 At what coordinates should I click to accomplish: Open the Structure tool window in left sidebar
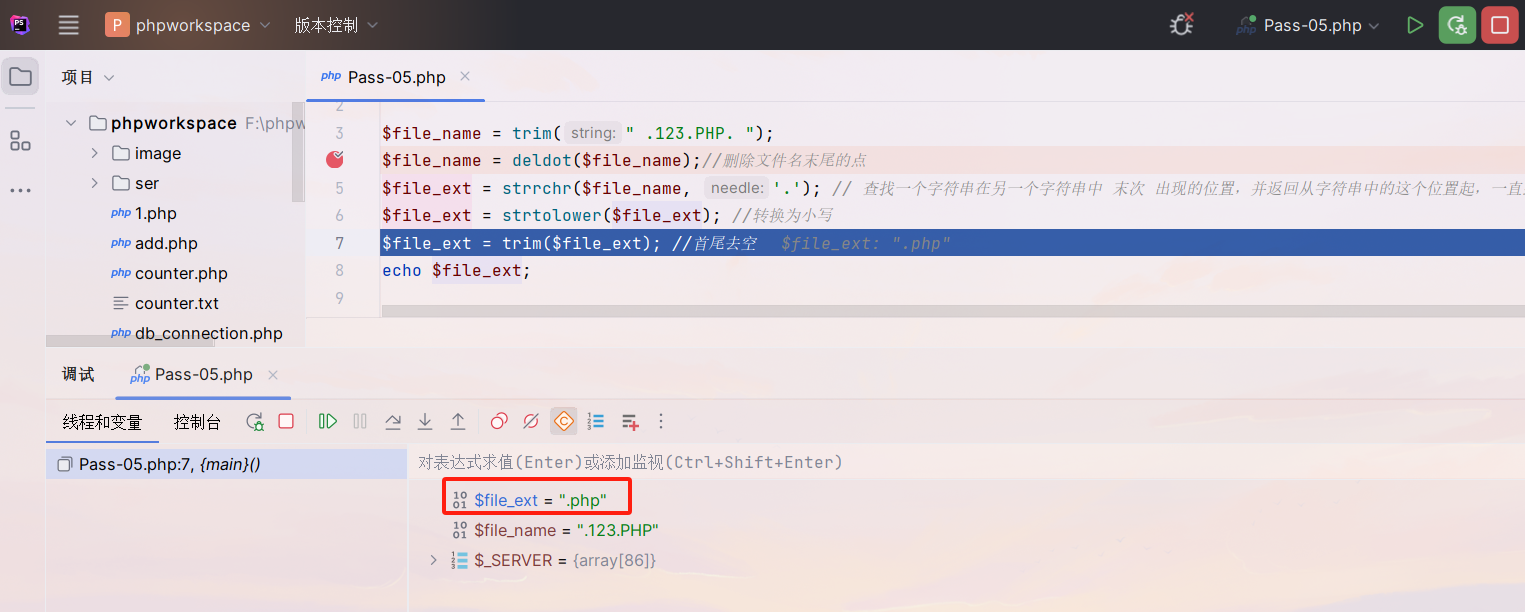20,141
